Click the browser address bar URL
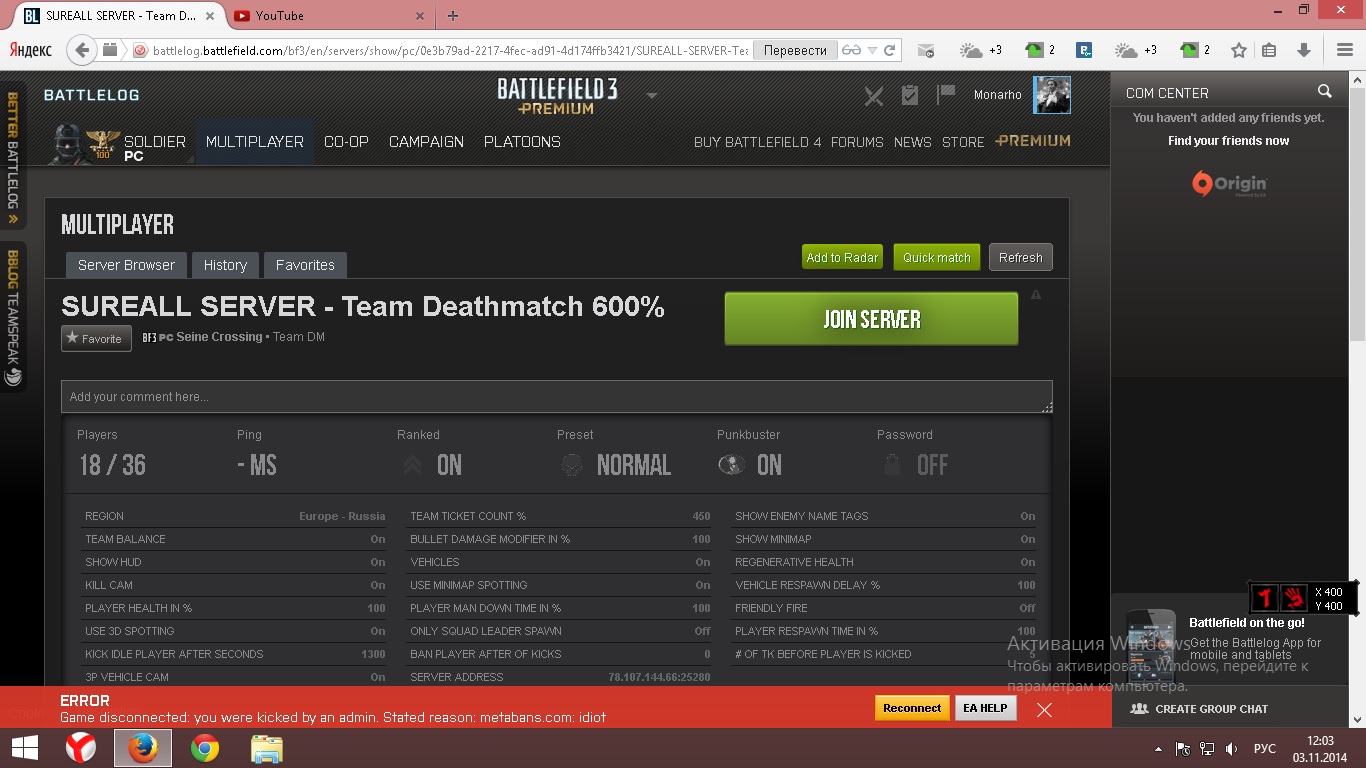The width and height of the screenshot is (1366, 768). [450, 50]
